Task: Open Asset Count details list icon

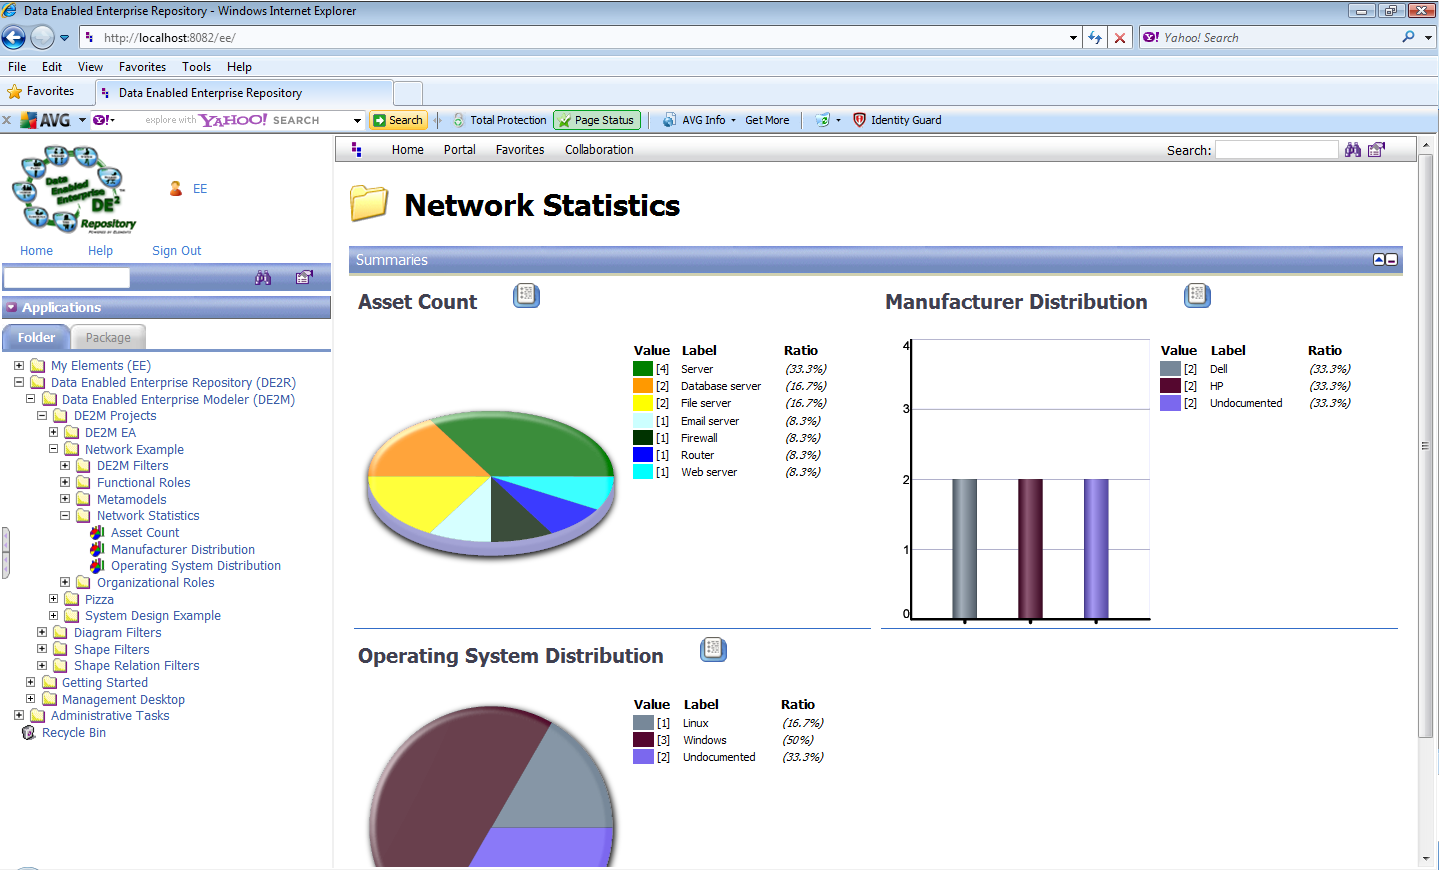Action: 527,295
